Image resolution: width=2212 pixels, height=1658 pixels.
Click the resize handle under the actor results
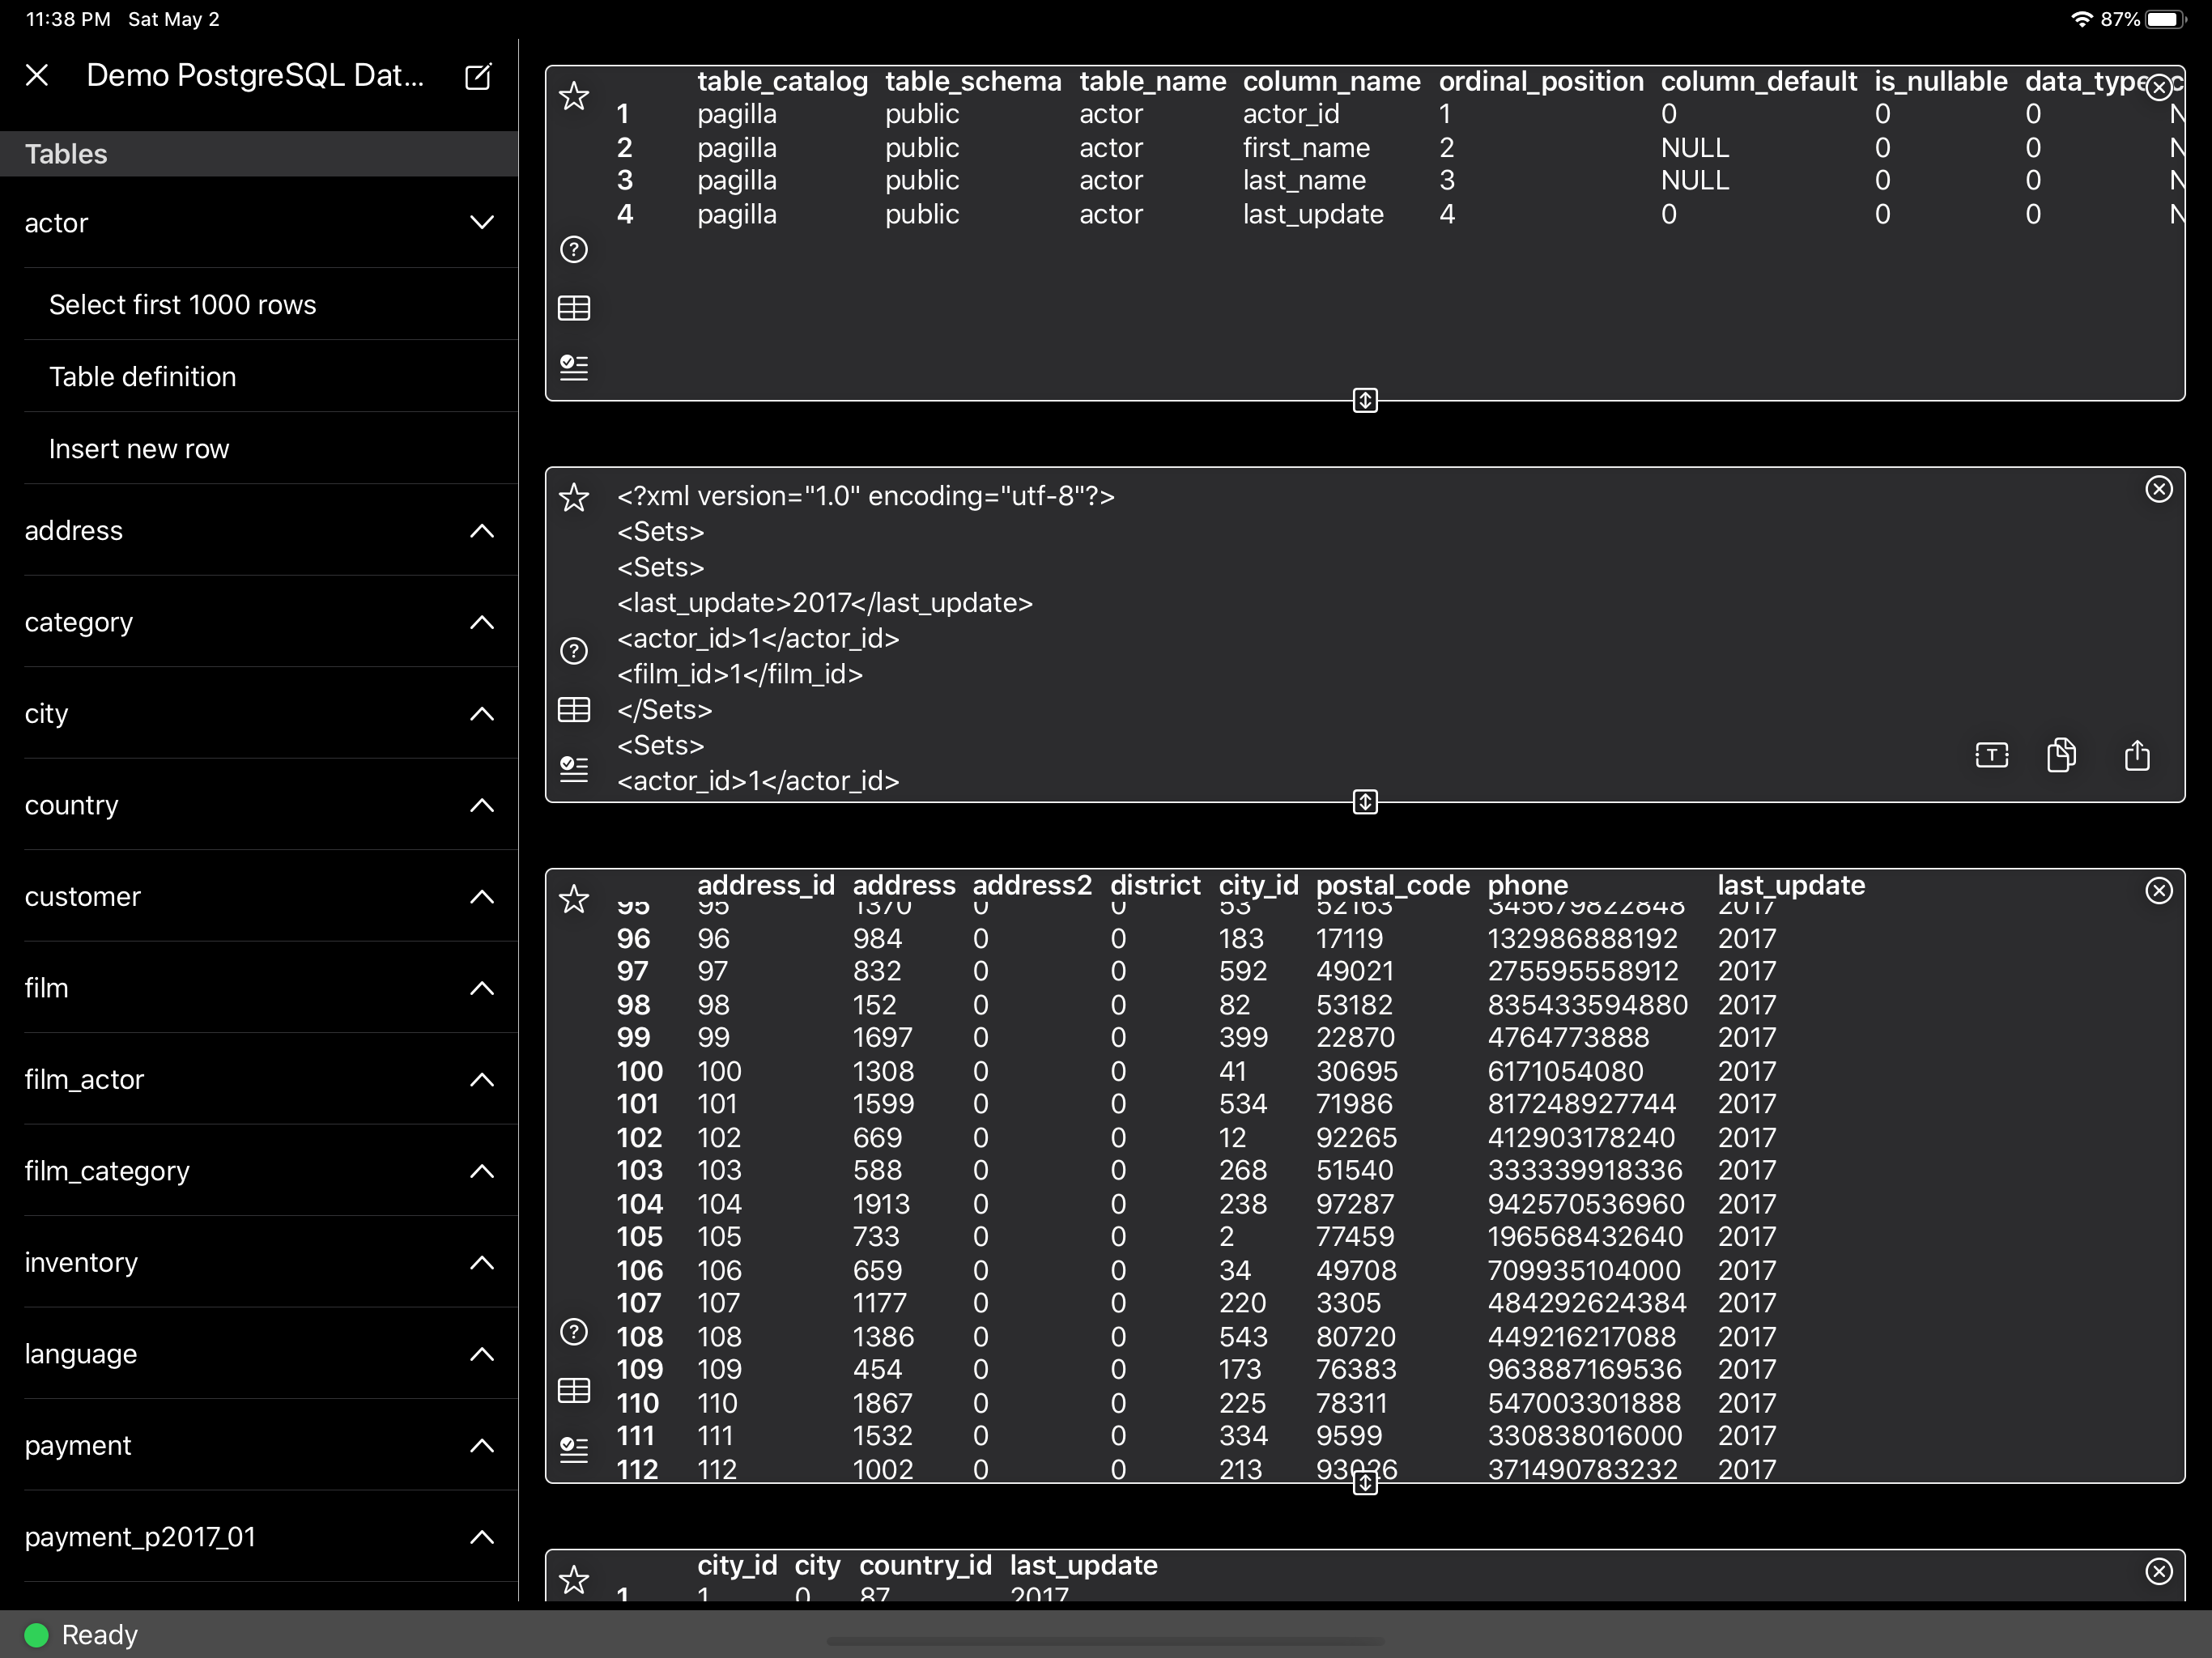pyautogui.click(x=1364, y=401)
